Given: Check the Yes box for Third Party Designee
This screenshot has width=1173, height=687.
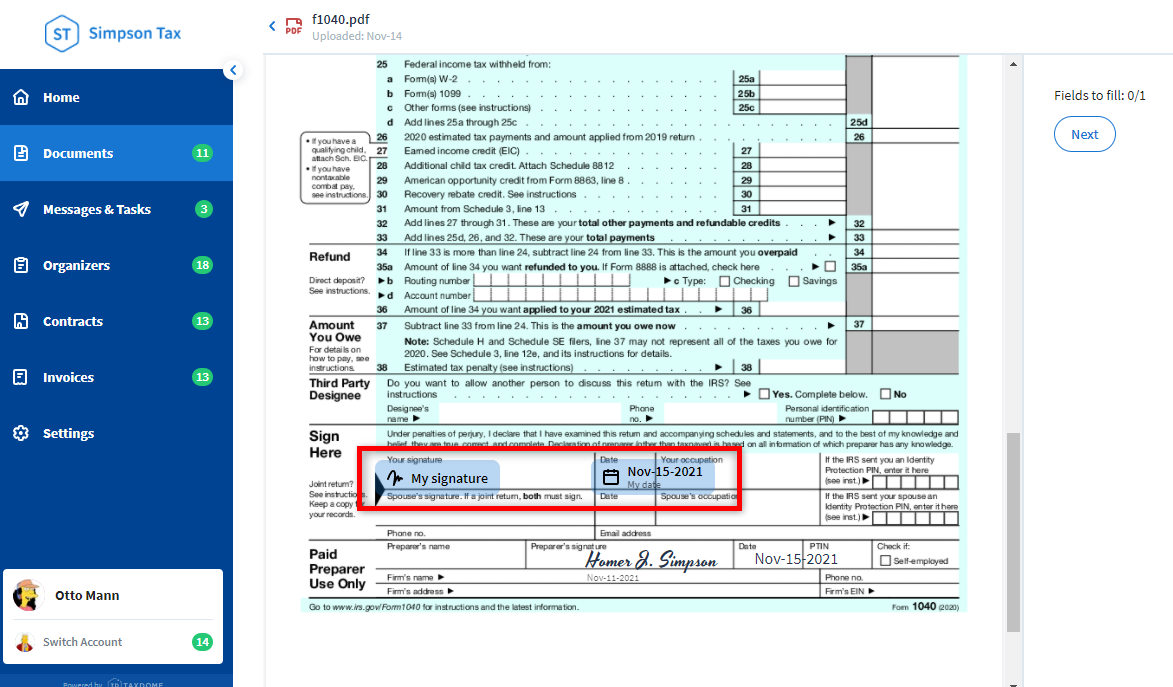Looking at the screenshot, I should pyautogui.click(x=764, y=392).
